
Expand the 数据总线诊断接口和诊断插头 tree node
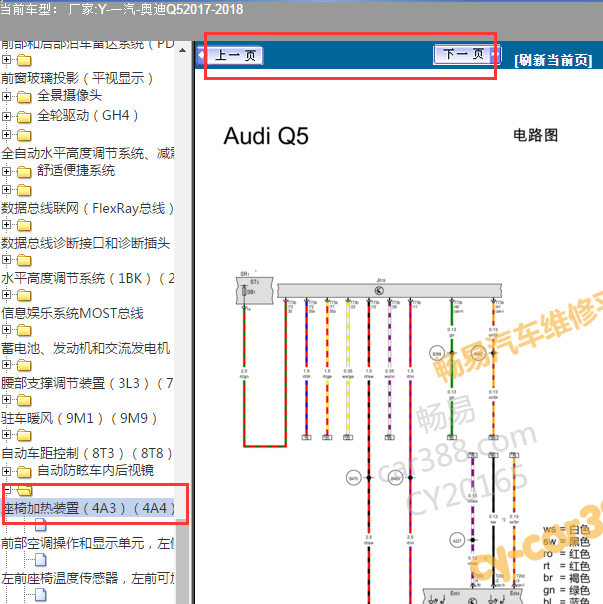click(x=6, y=225)
